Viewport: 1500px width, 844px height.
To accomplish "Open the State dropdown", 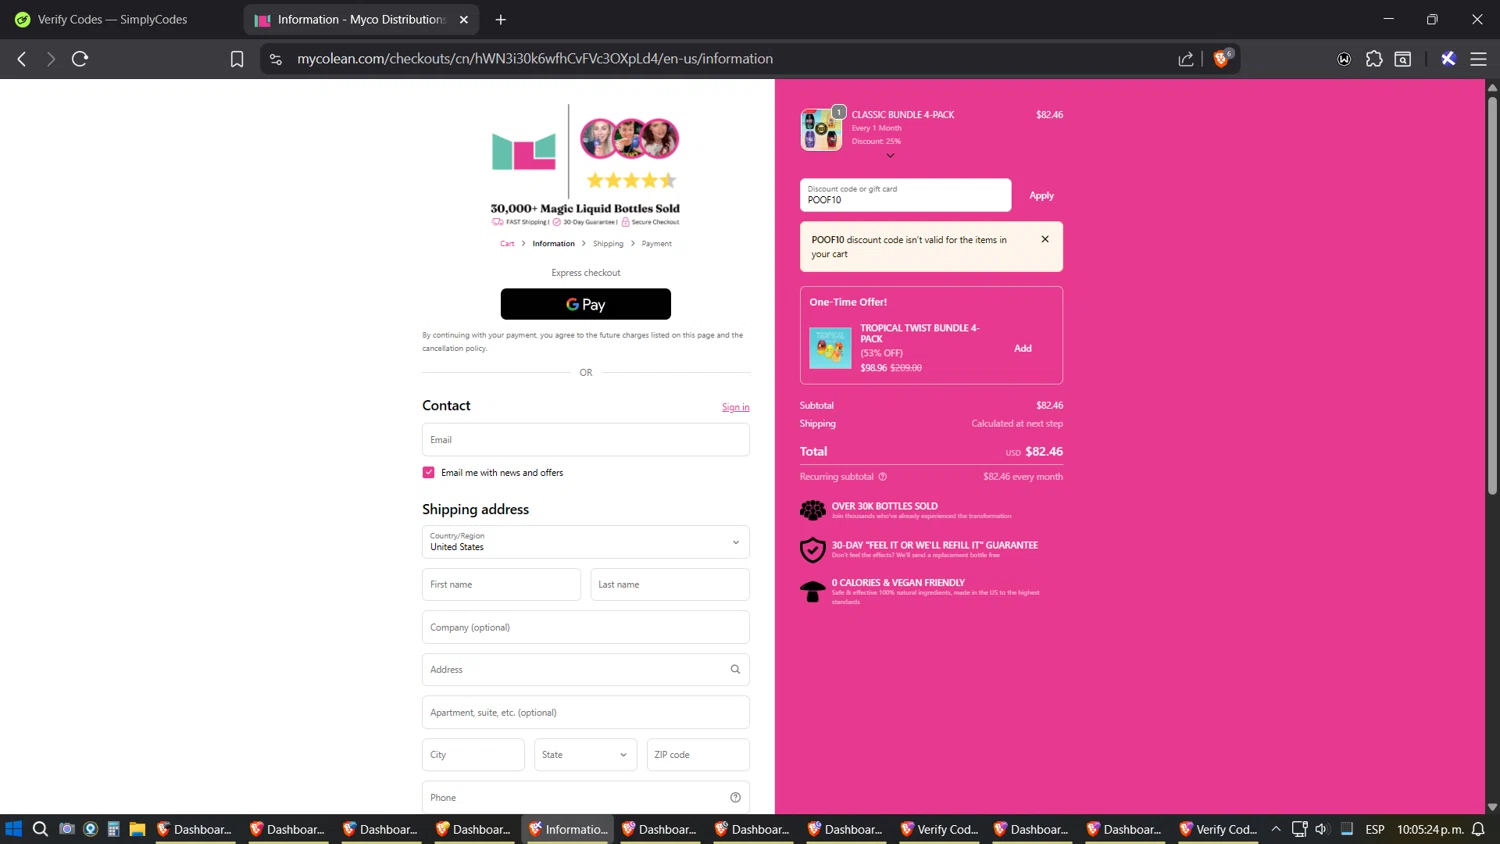I will click(x=586, y=755).
